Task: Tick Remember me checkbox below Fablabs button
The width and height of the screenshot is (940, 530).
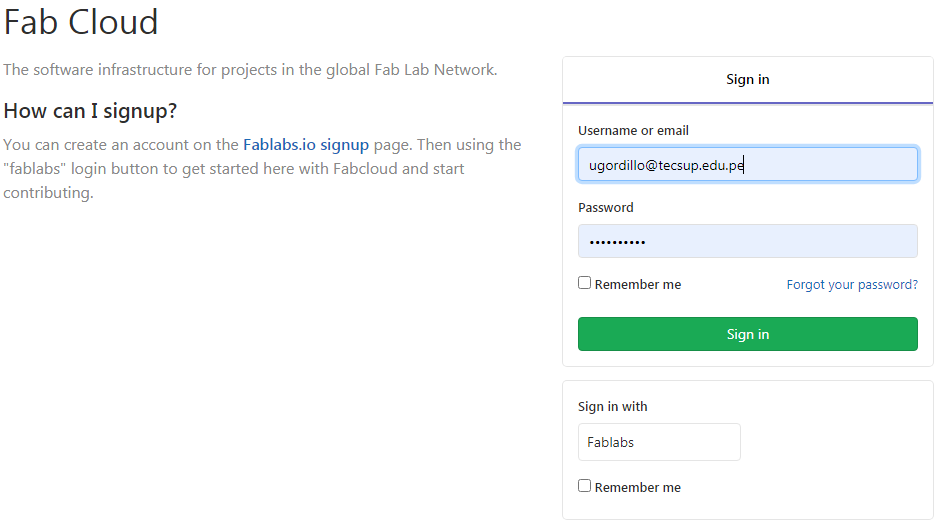Action: coord(585,486)
